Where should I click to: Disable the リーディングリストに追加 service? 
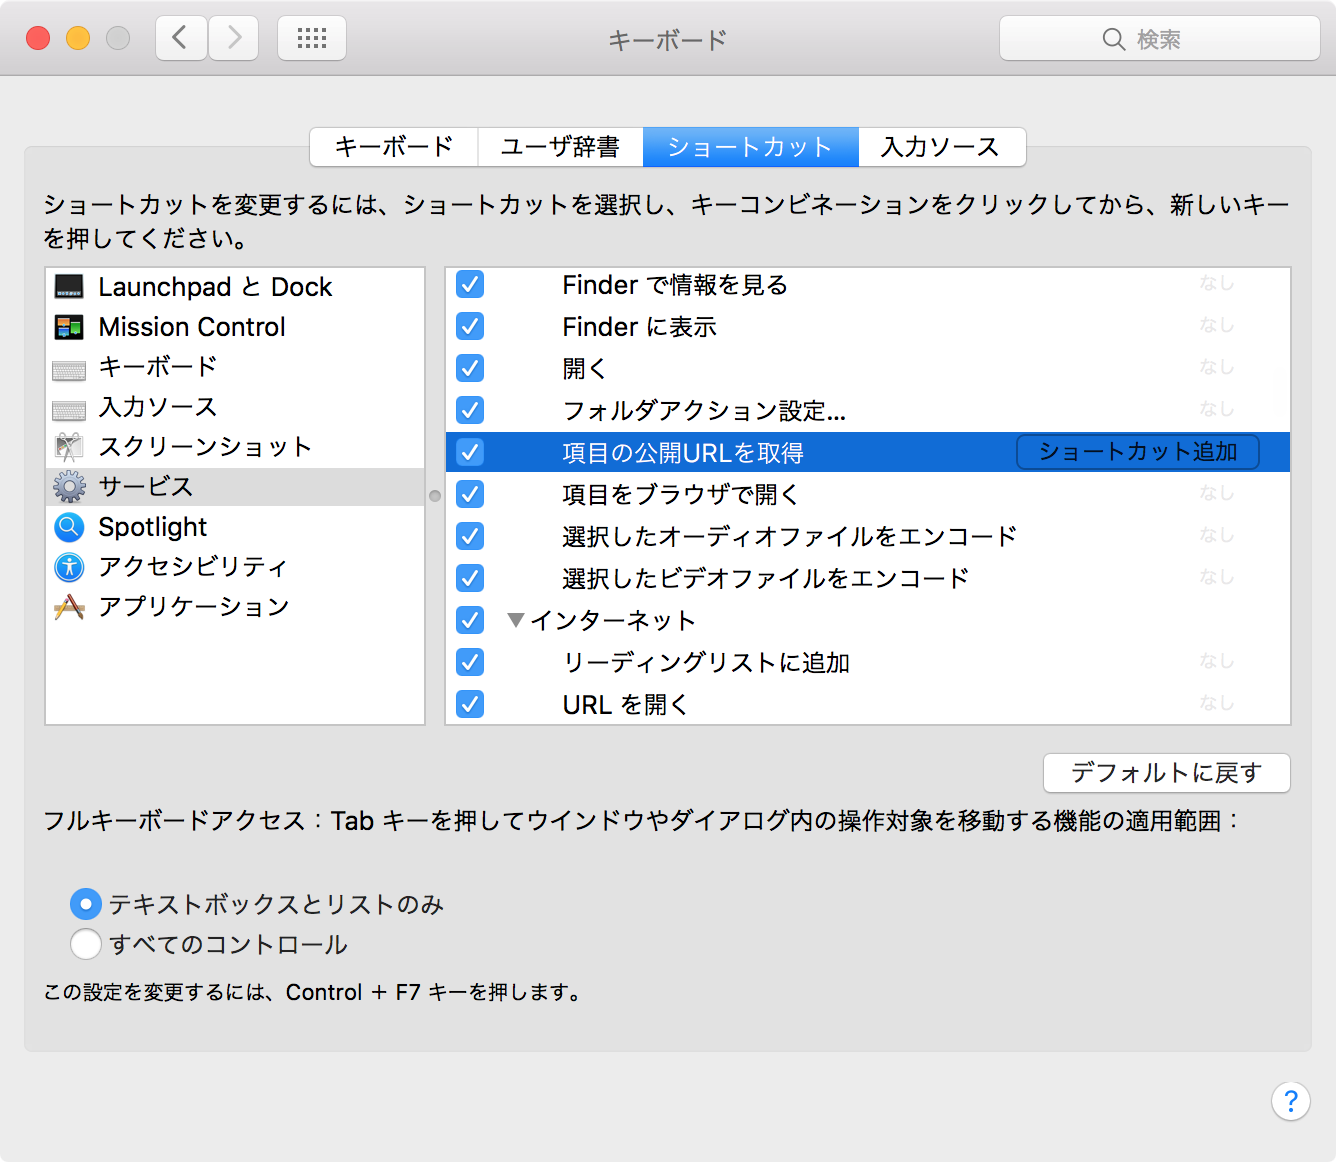469,662
